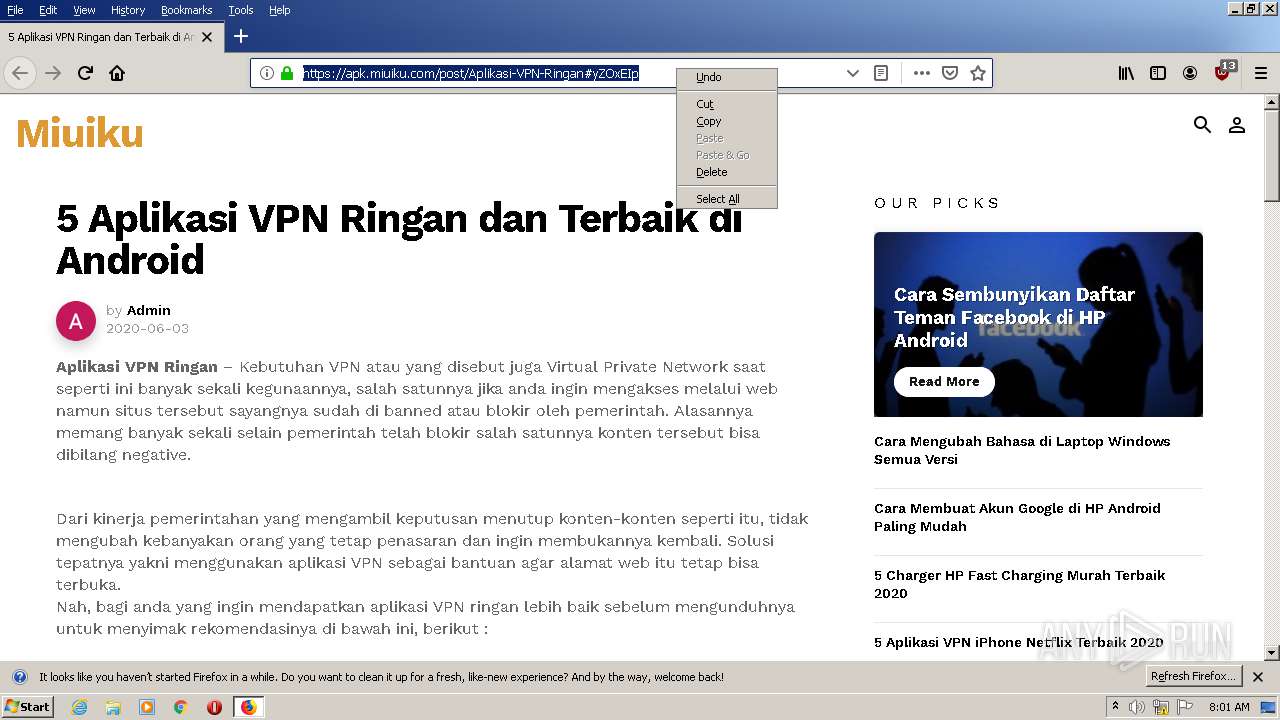Click the Read More button
The image size is (1280, 720).
pyautogui.click(x=944, y=381)
